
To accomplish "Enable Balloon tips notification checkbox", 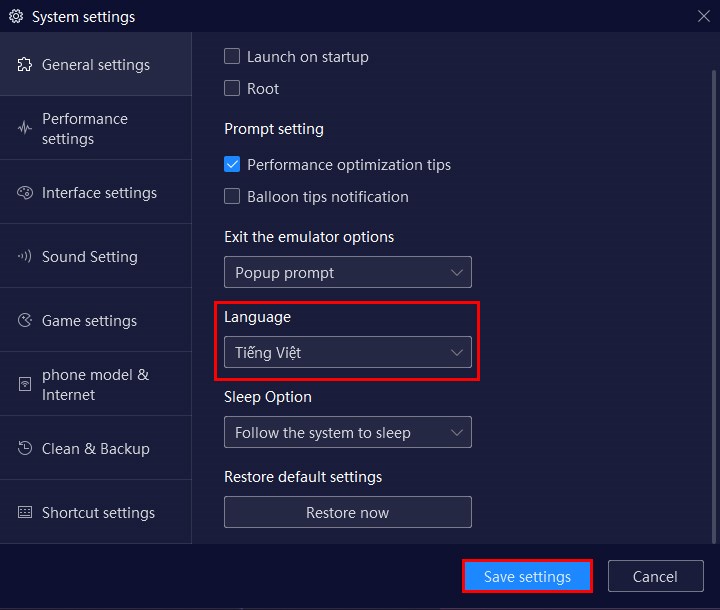I will click(232, 197).
